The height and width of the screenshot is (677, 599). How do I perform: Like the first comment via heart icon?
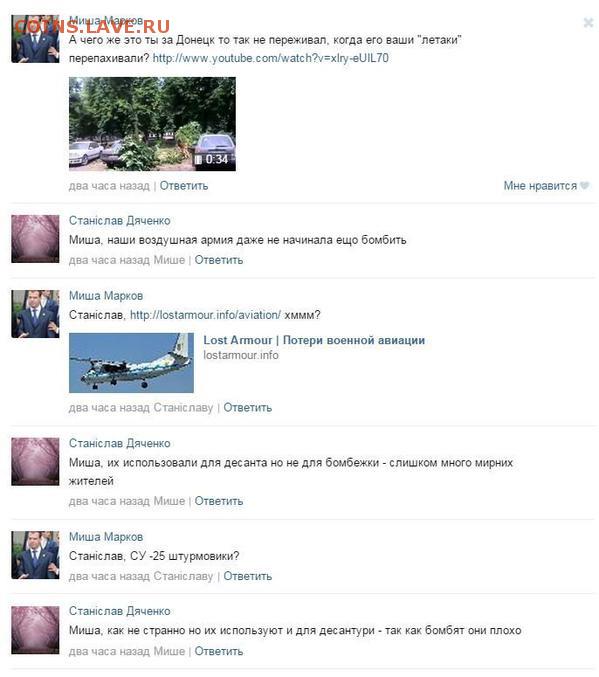coord(584,186)
